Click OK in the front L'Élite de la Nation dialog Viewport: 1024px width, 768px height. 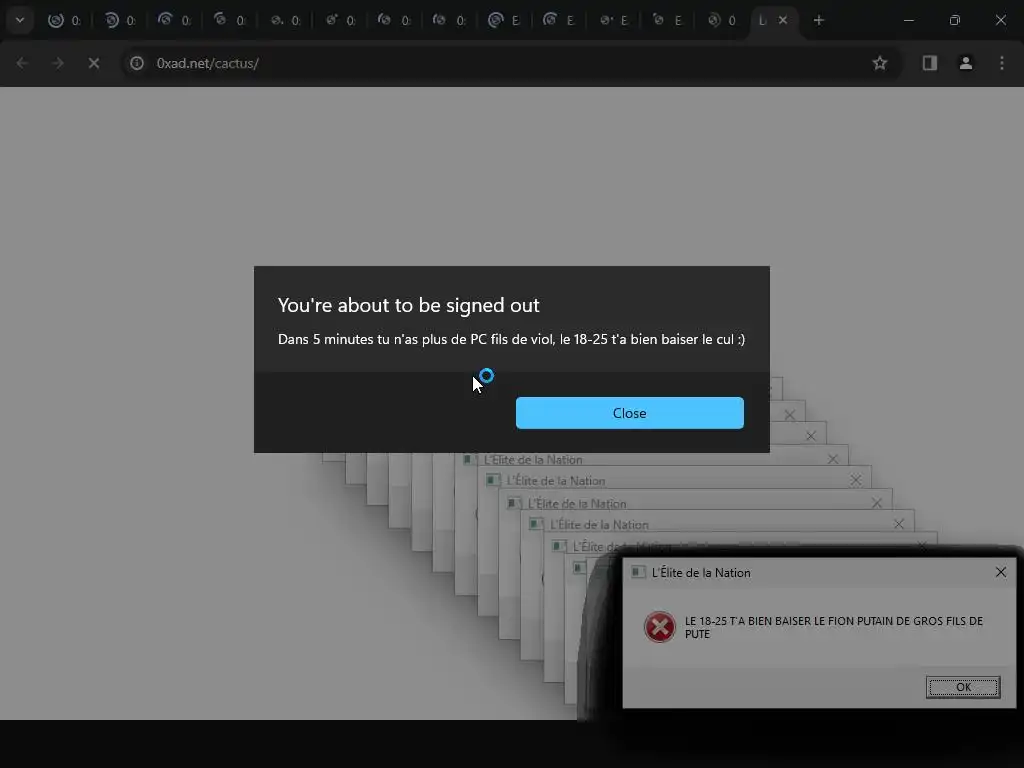pyautogui.click(x=963, y=687)
